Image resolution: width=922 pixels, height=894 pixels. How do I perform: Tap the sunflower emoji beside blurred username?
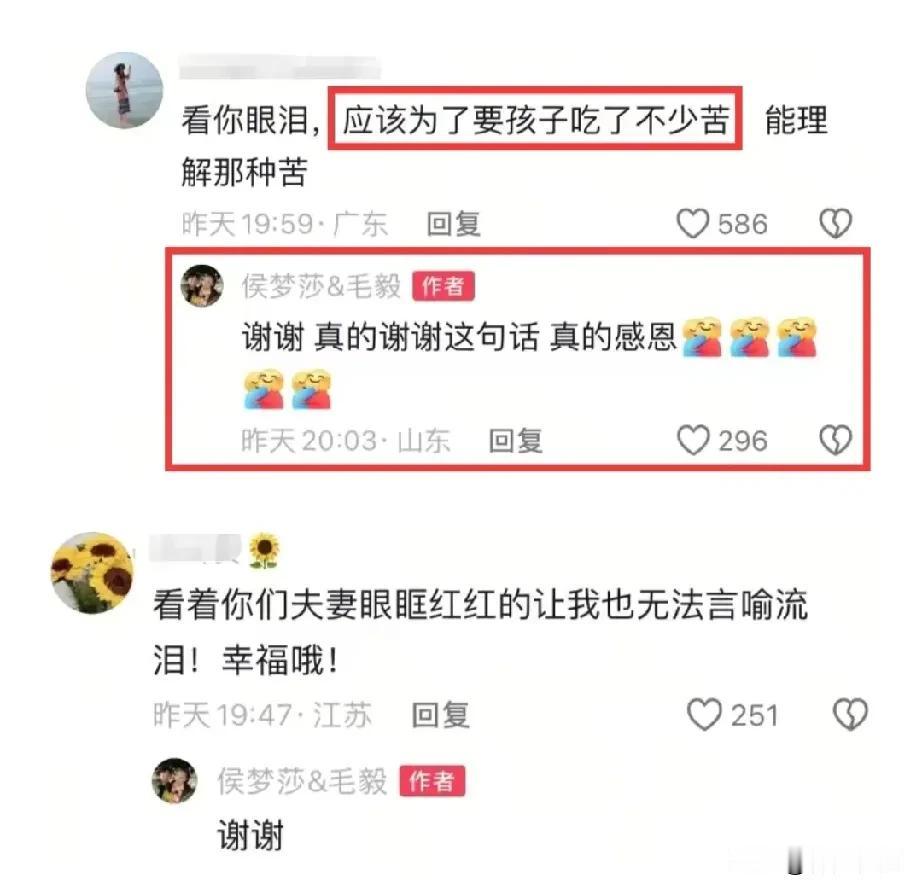point(263,551)
